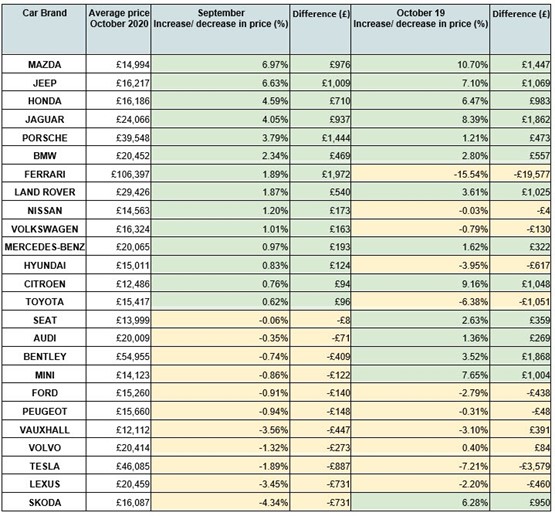
Task: Click the JAGUAR £24,066 price cell
Action: point(118,119)
